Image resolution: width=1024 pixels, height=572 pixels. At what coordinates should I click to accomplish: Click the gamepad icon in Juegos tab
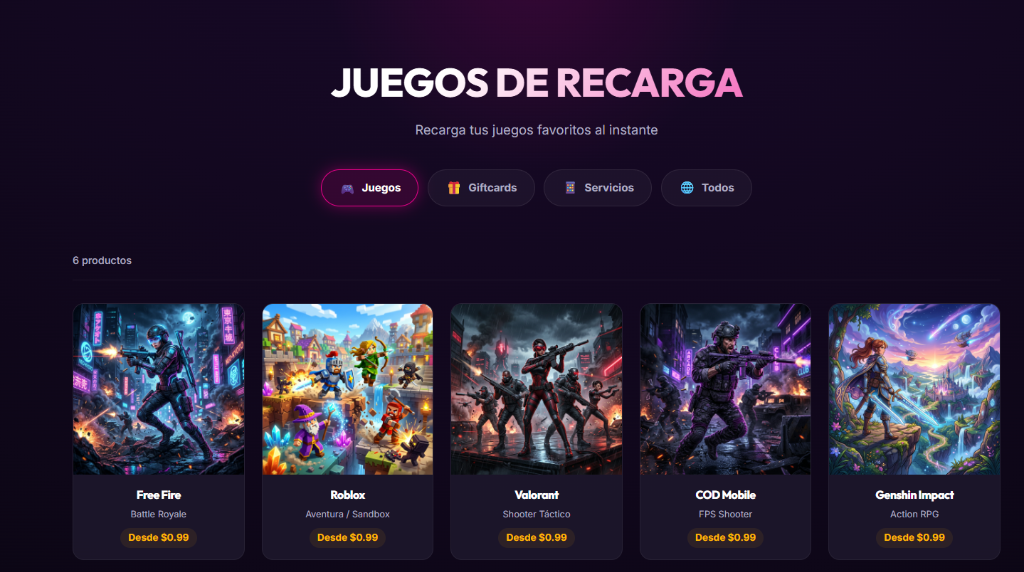click(x=347, y=188)
